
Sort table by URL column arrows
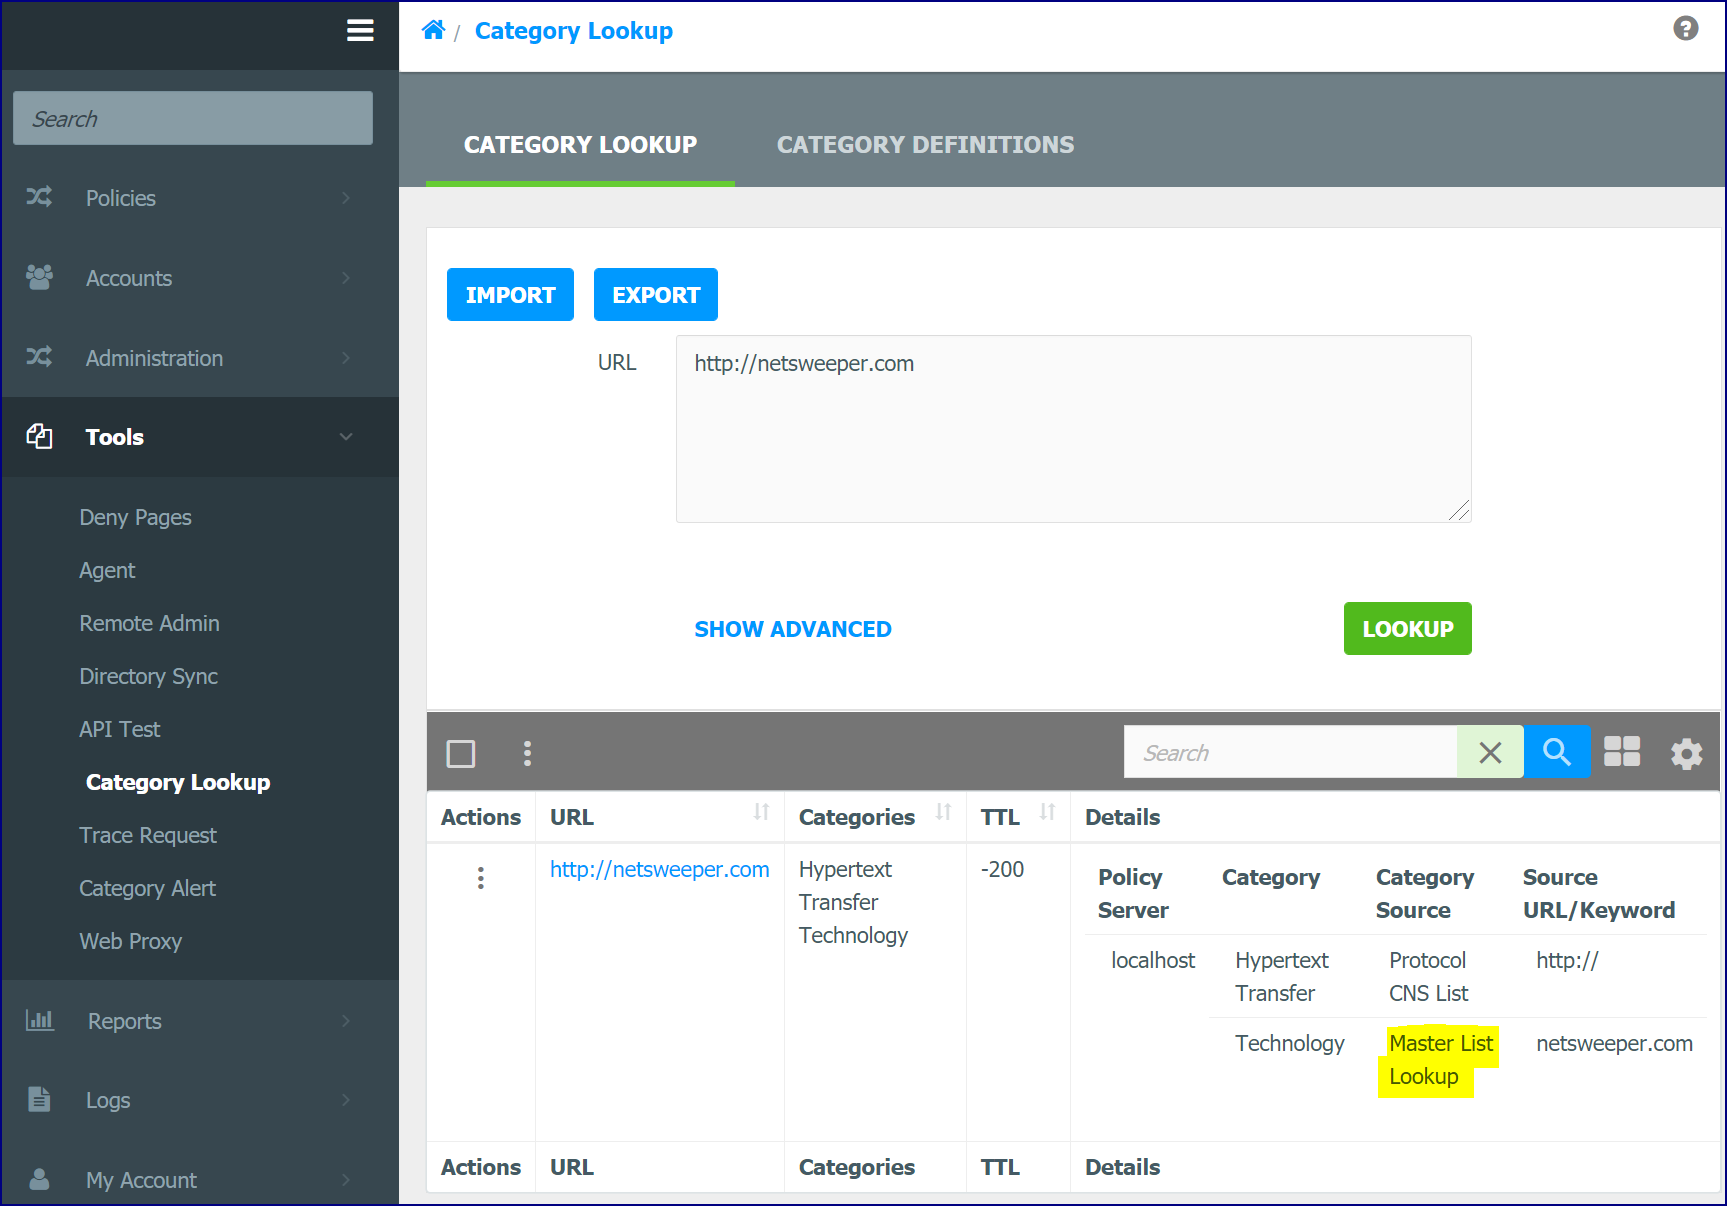[762, 812]
